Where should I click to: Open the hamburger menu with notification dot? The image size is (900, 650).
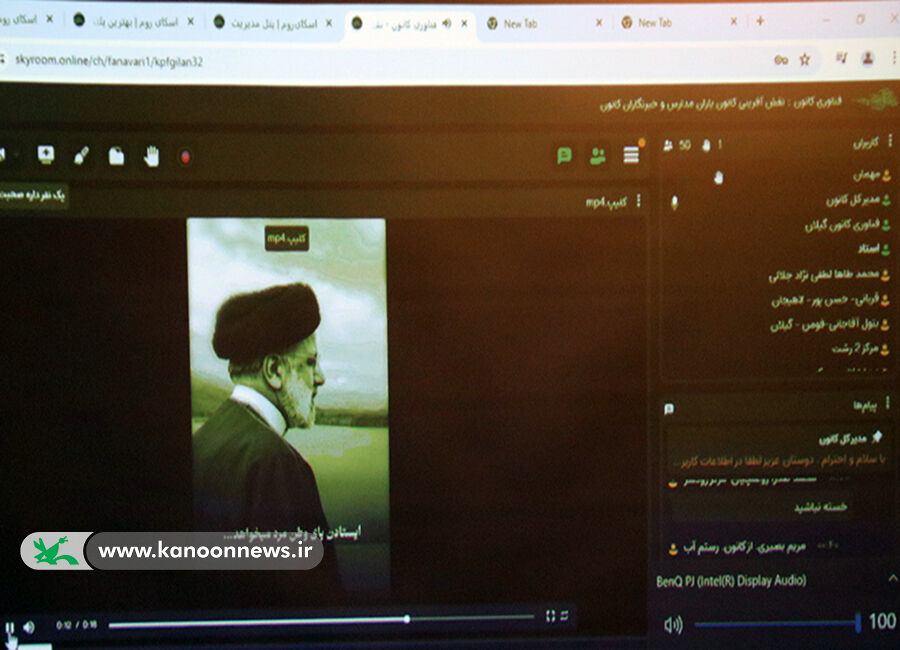click(632, 154)
